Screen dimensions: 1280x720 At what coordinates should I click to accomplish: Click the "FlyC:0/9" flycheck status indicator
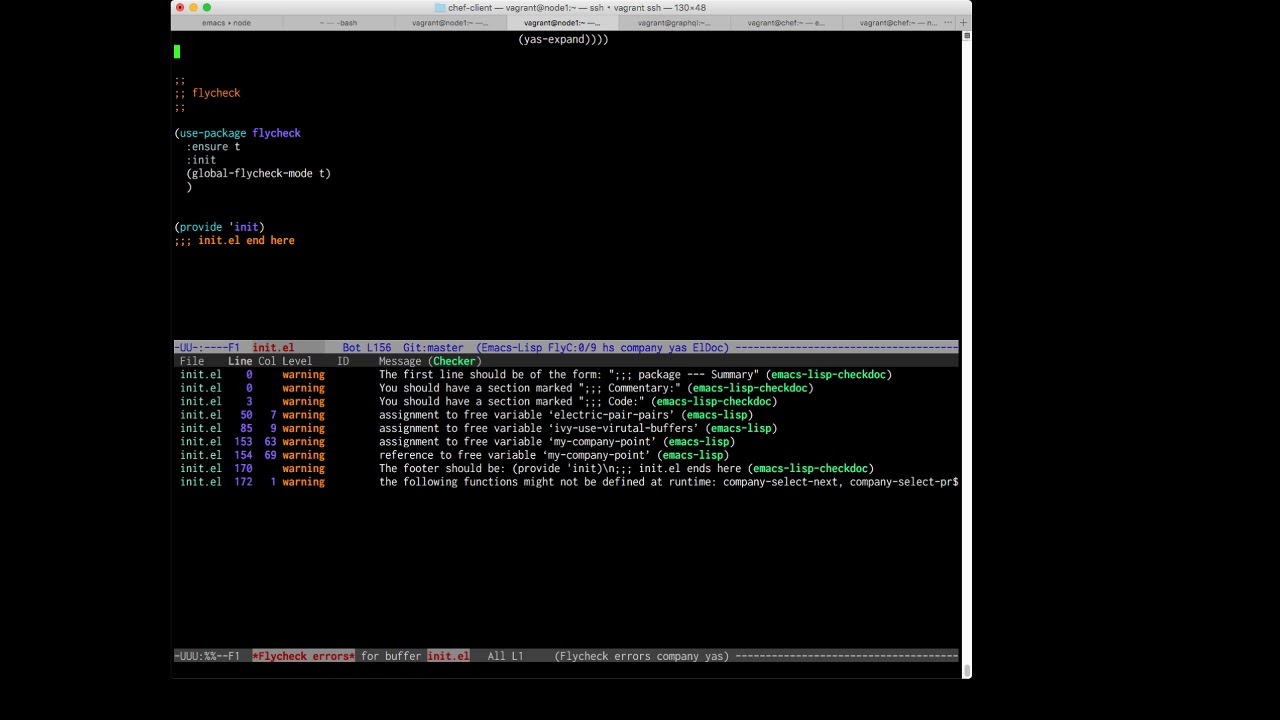tap(574, 348)
